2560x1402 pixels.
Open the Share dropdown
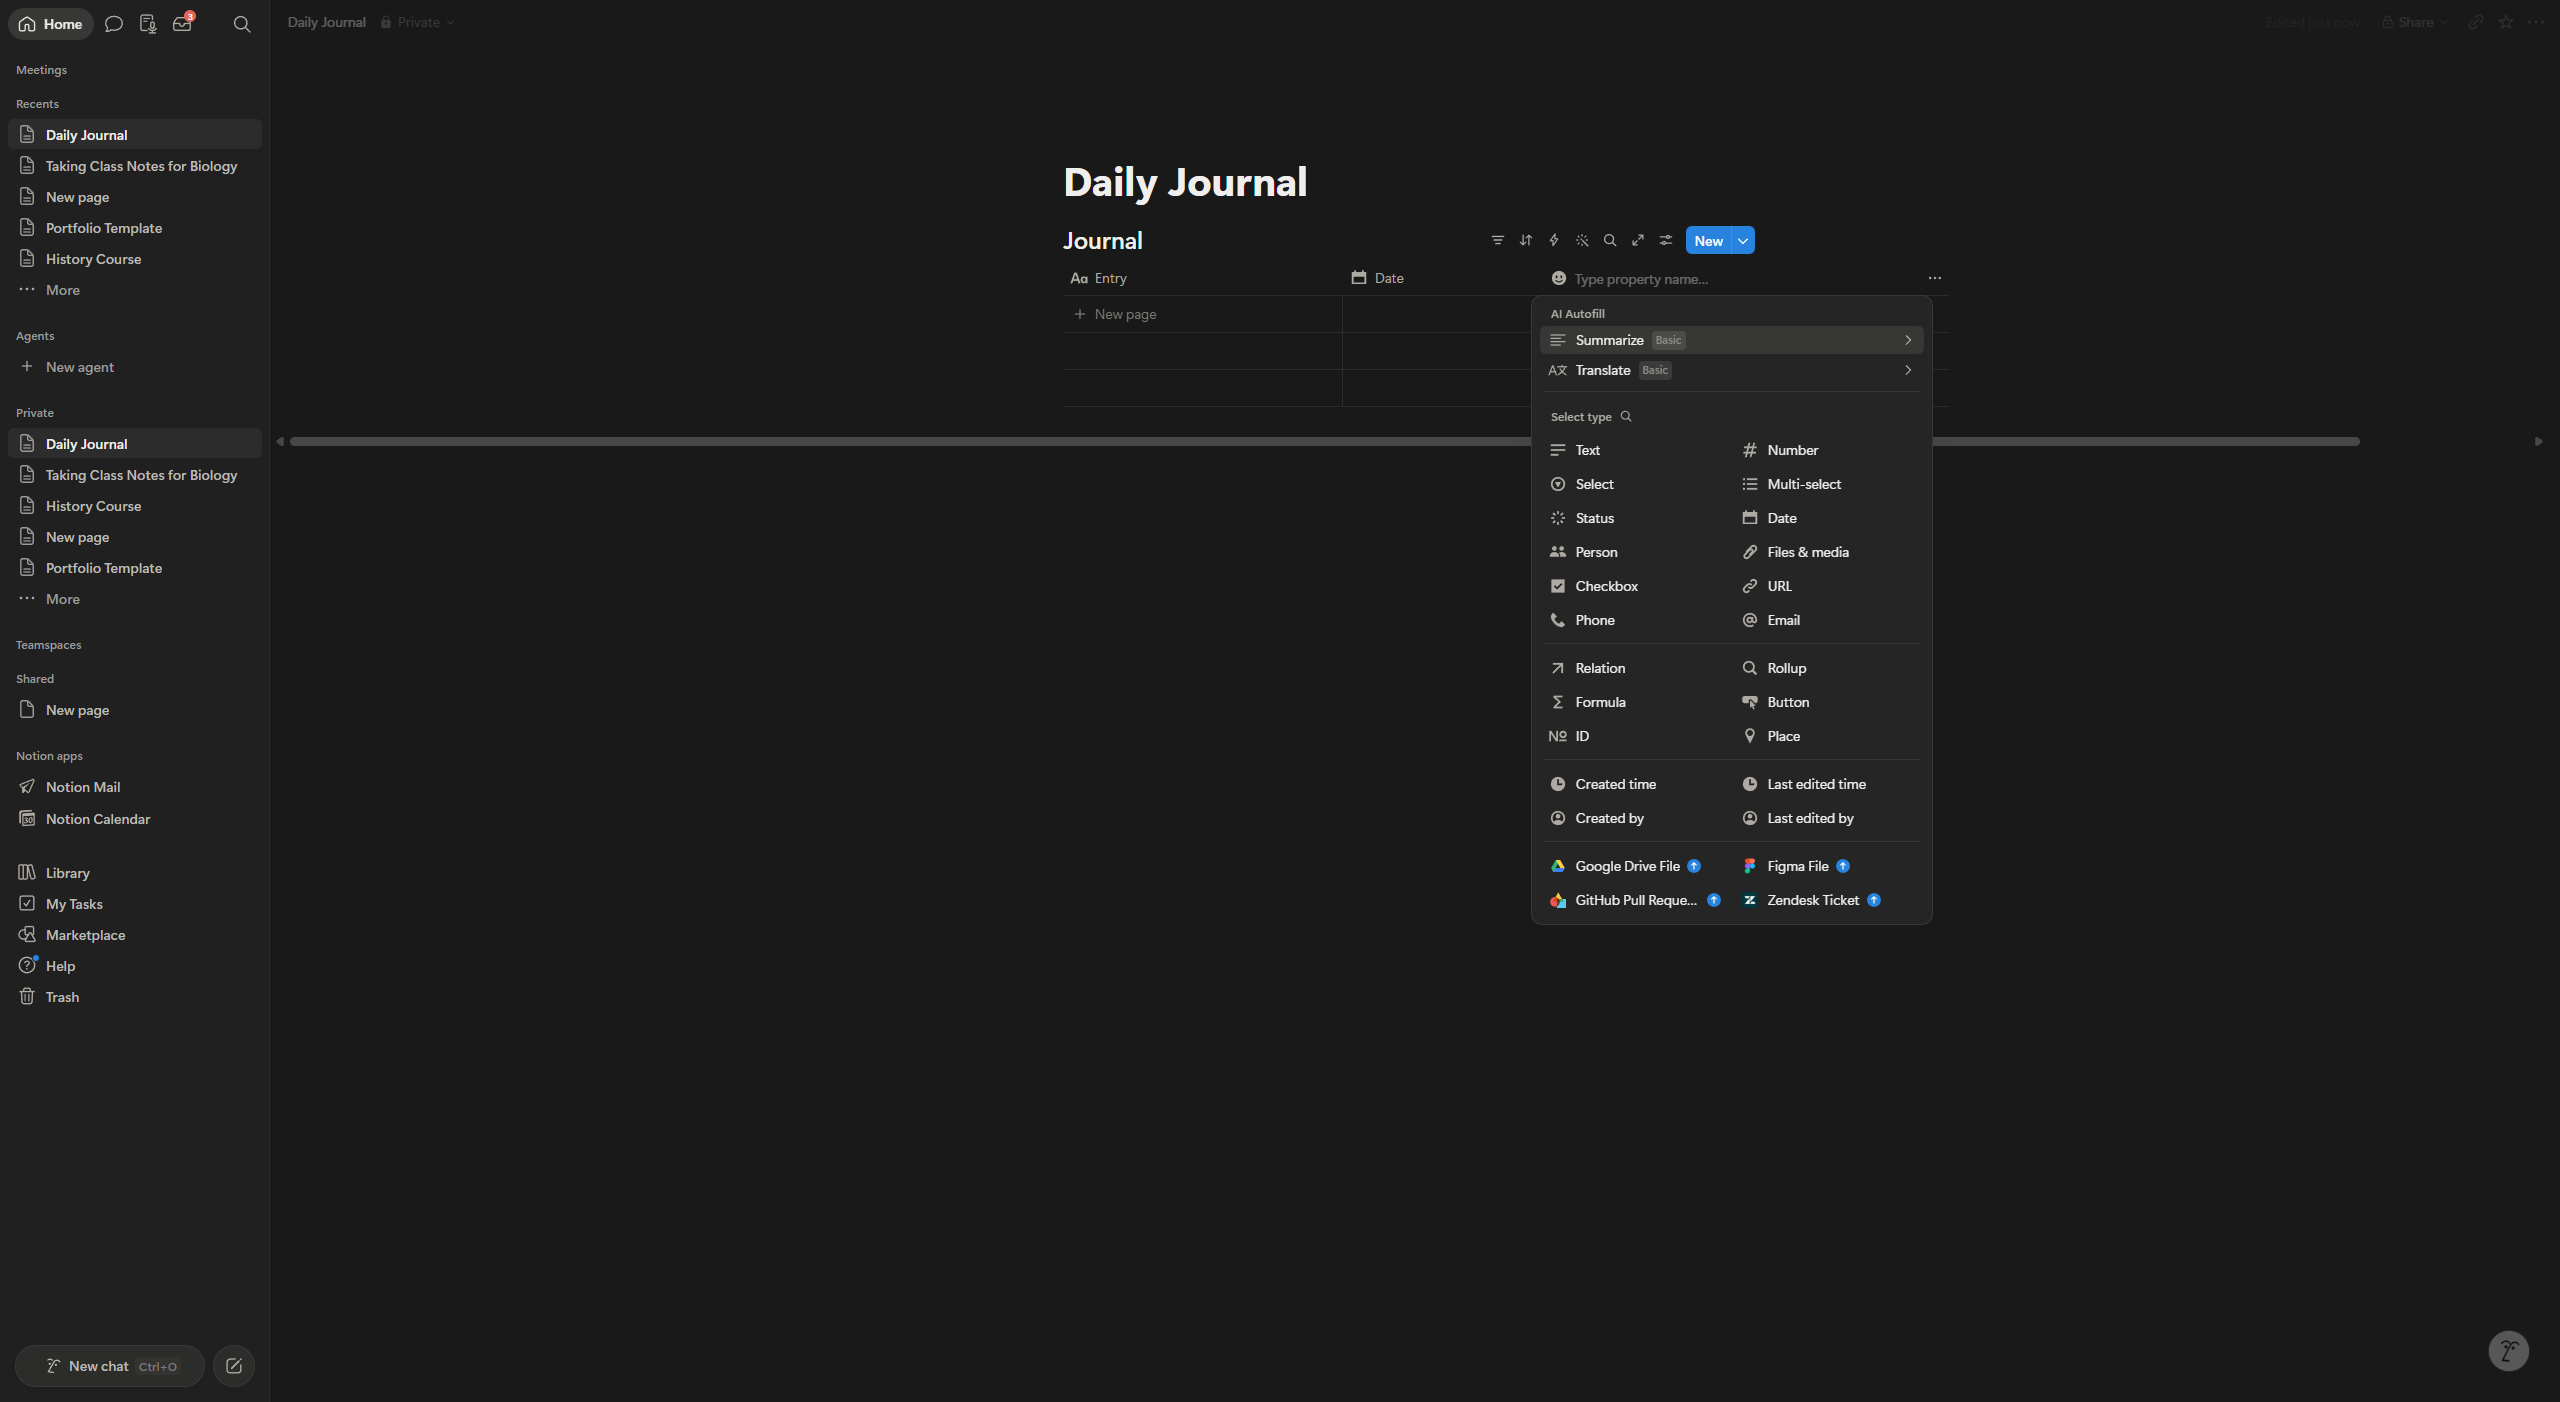[2414, 22]
